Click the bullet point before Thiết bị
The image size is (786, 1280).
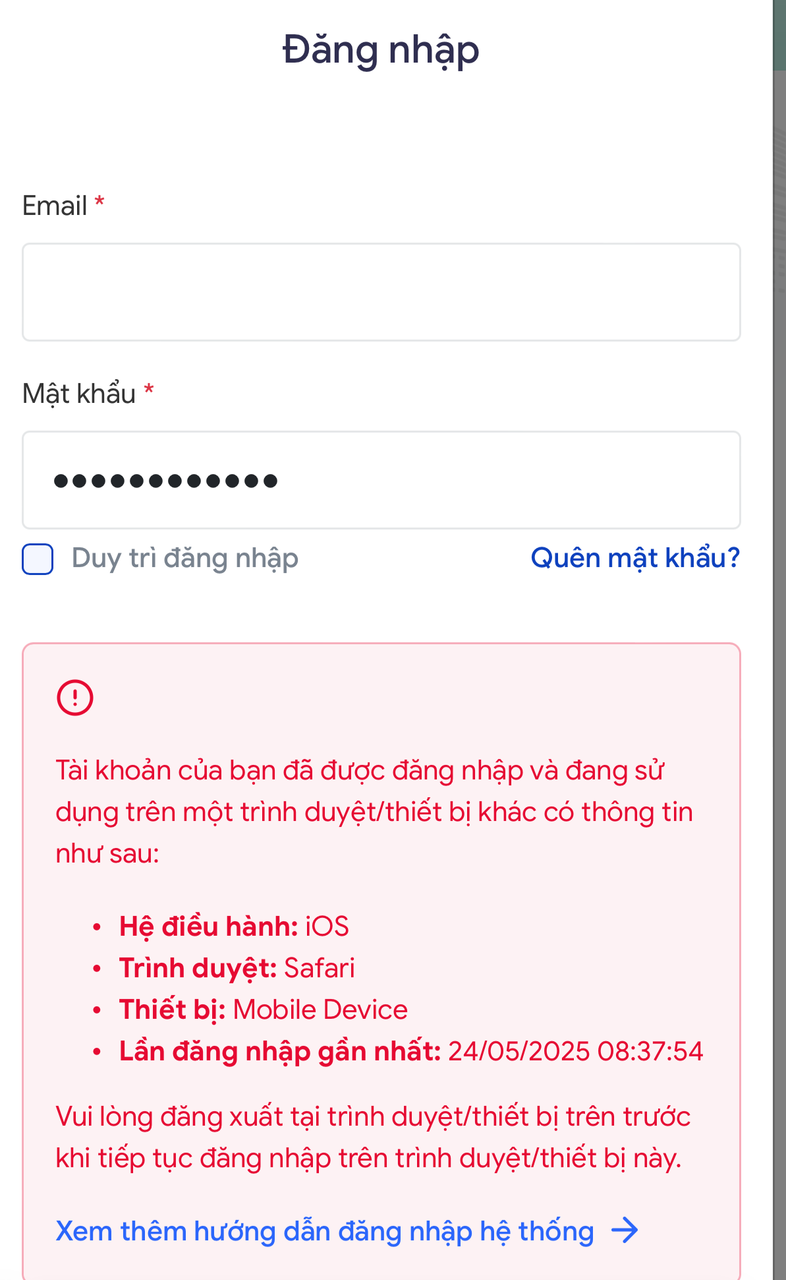[97, 1011]
